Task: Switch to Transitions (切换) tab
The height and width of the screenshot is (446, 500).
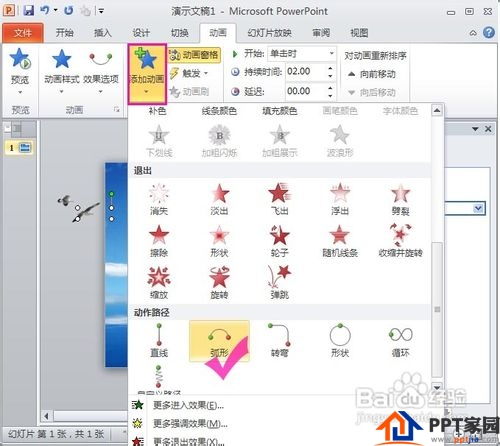Action: pyautogui.click(x=180, y=33)
